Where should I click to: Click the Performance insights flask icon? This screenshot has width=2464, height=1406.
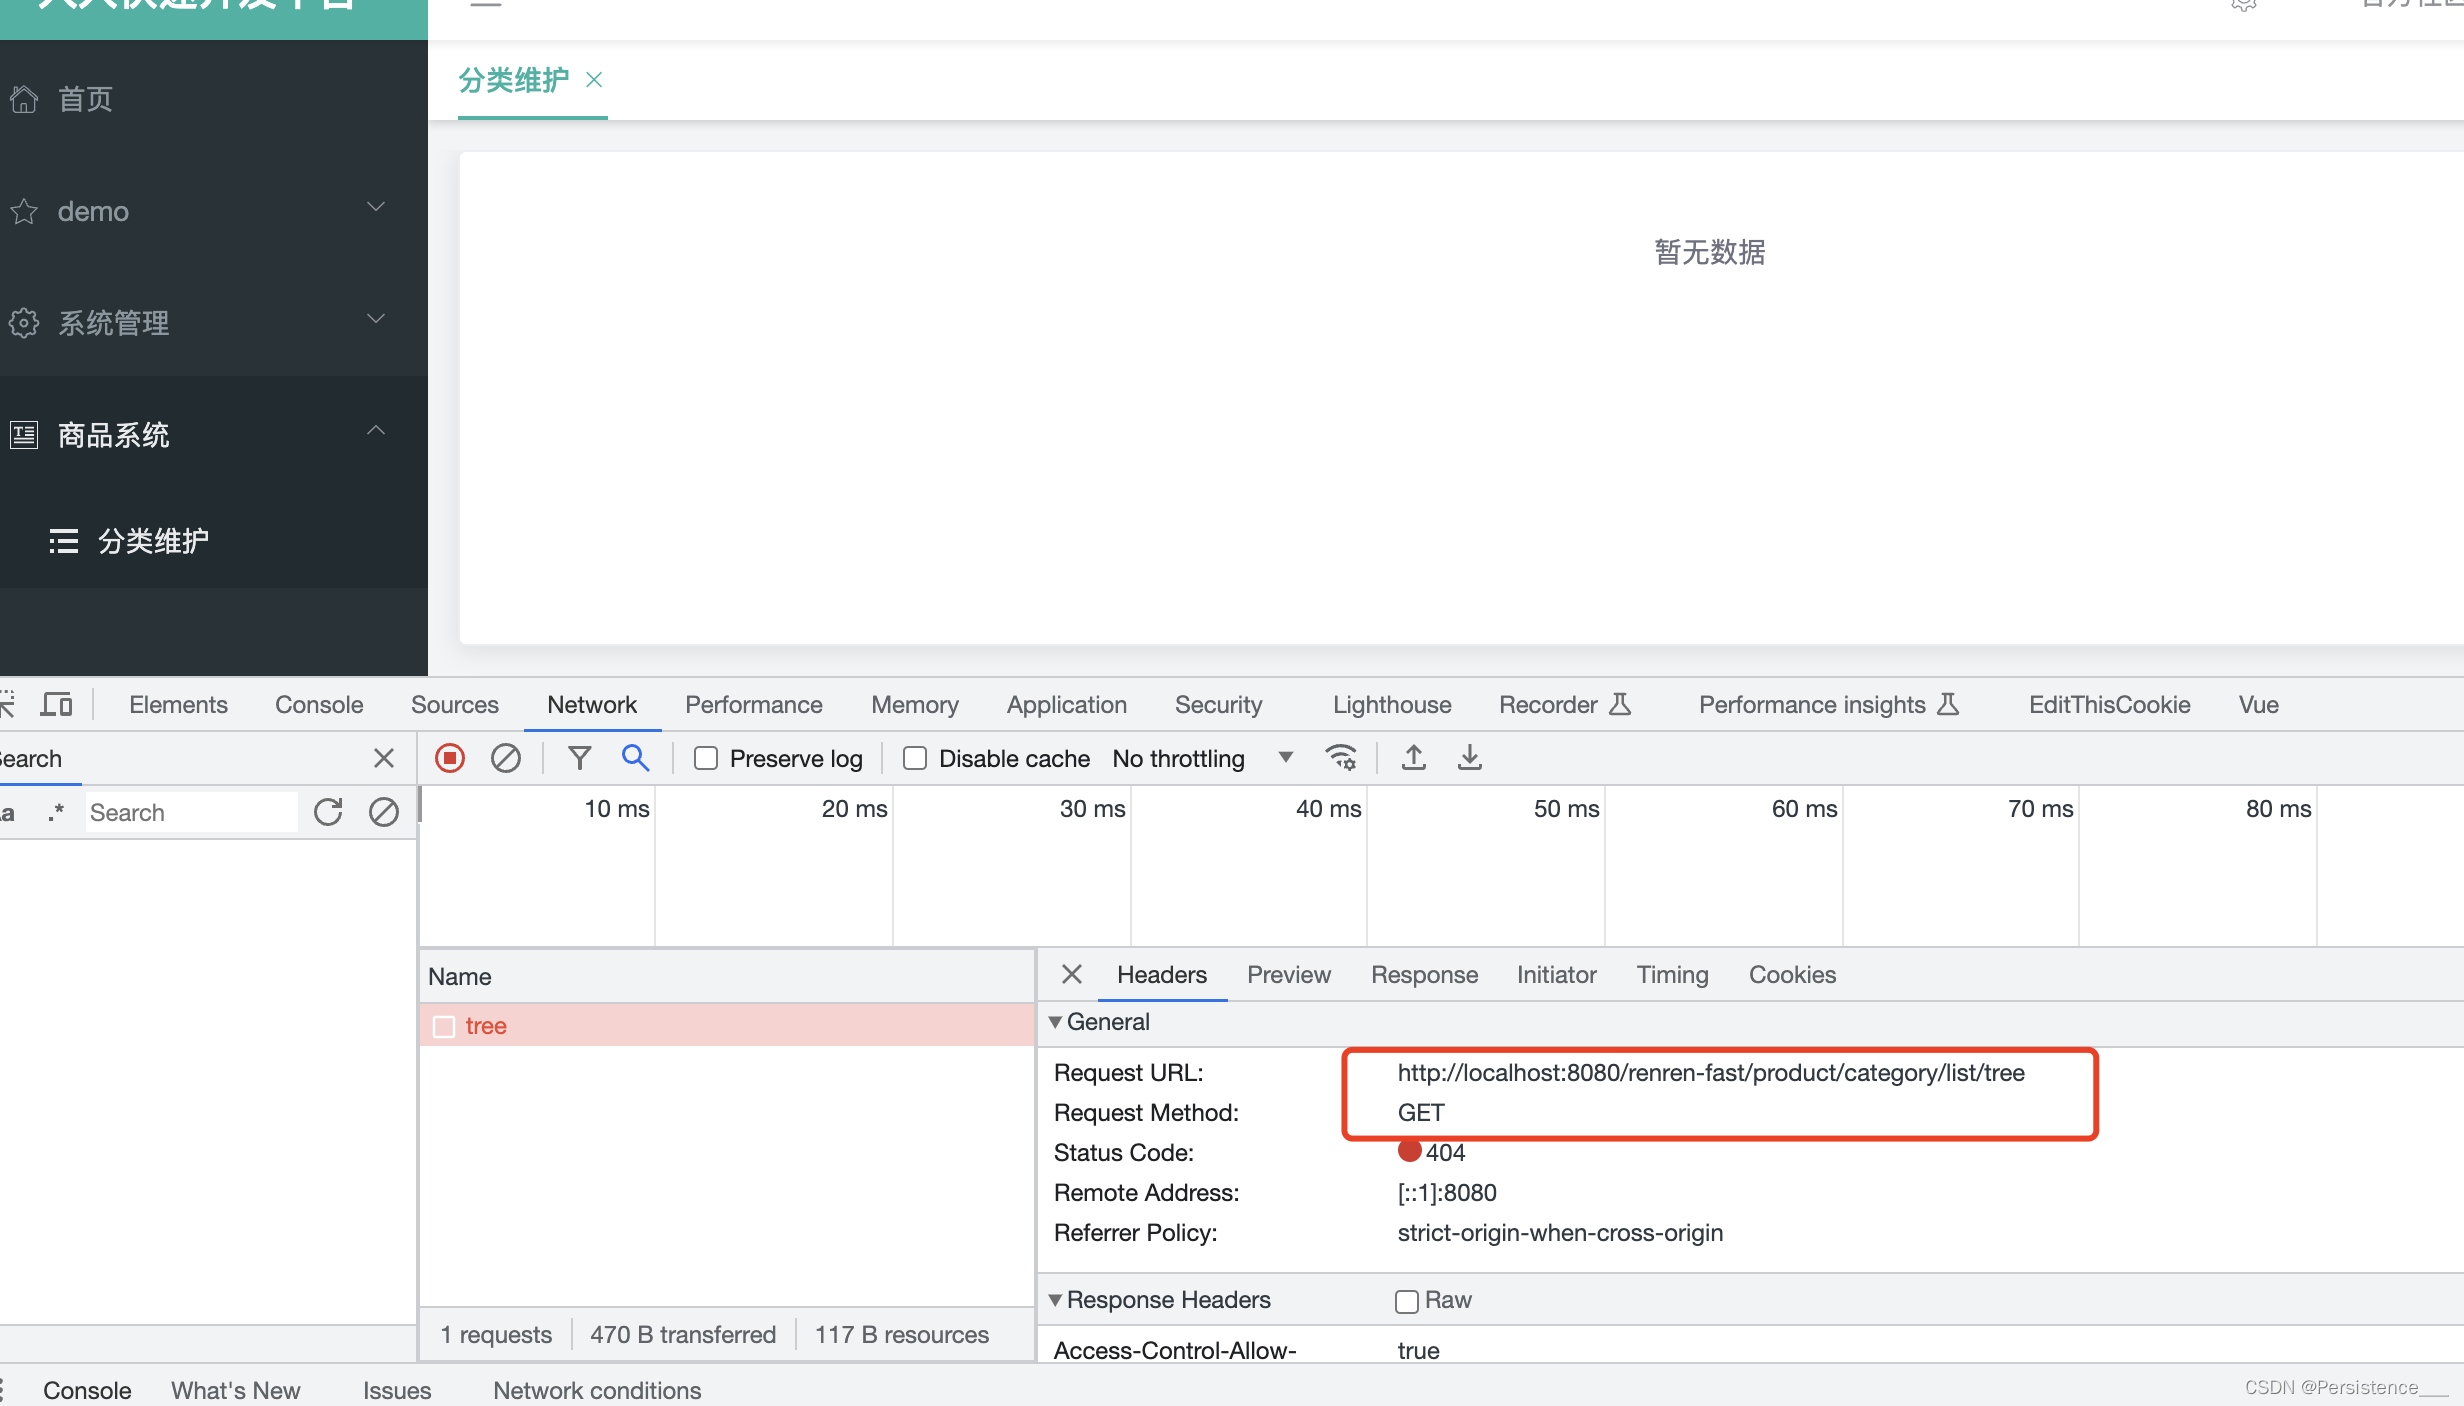click(x=1948, y=704)
